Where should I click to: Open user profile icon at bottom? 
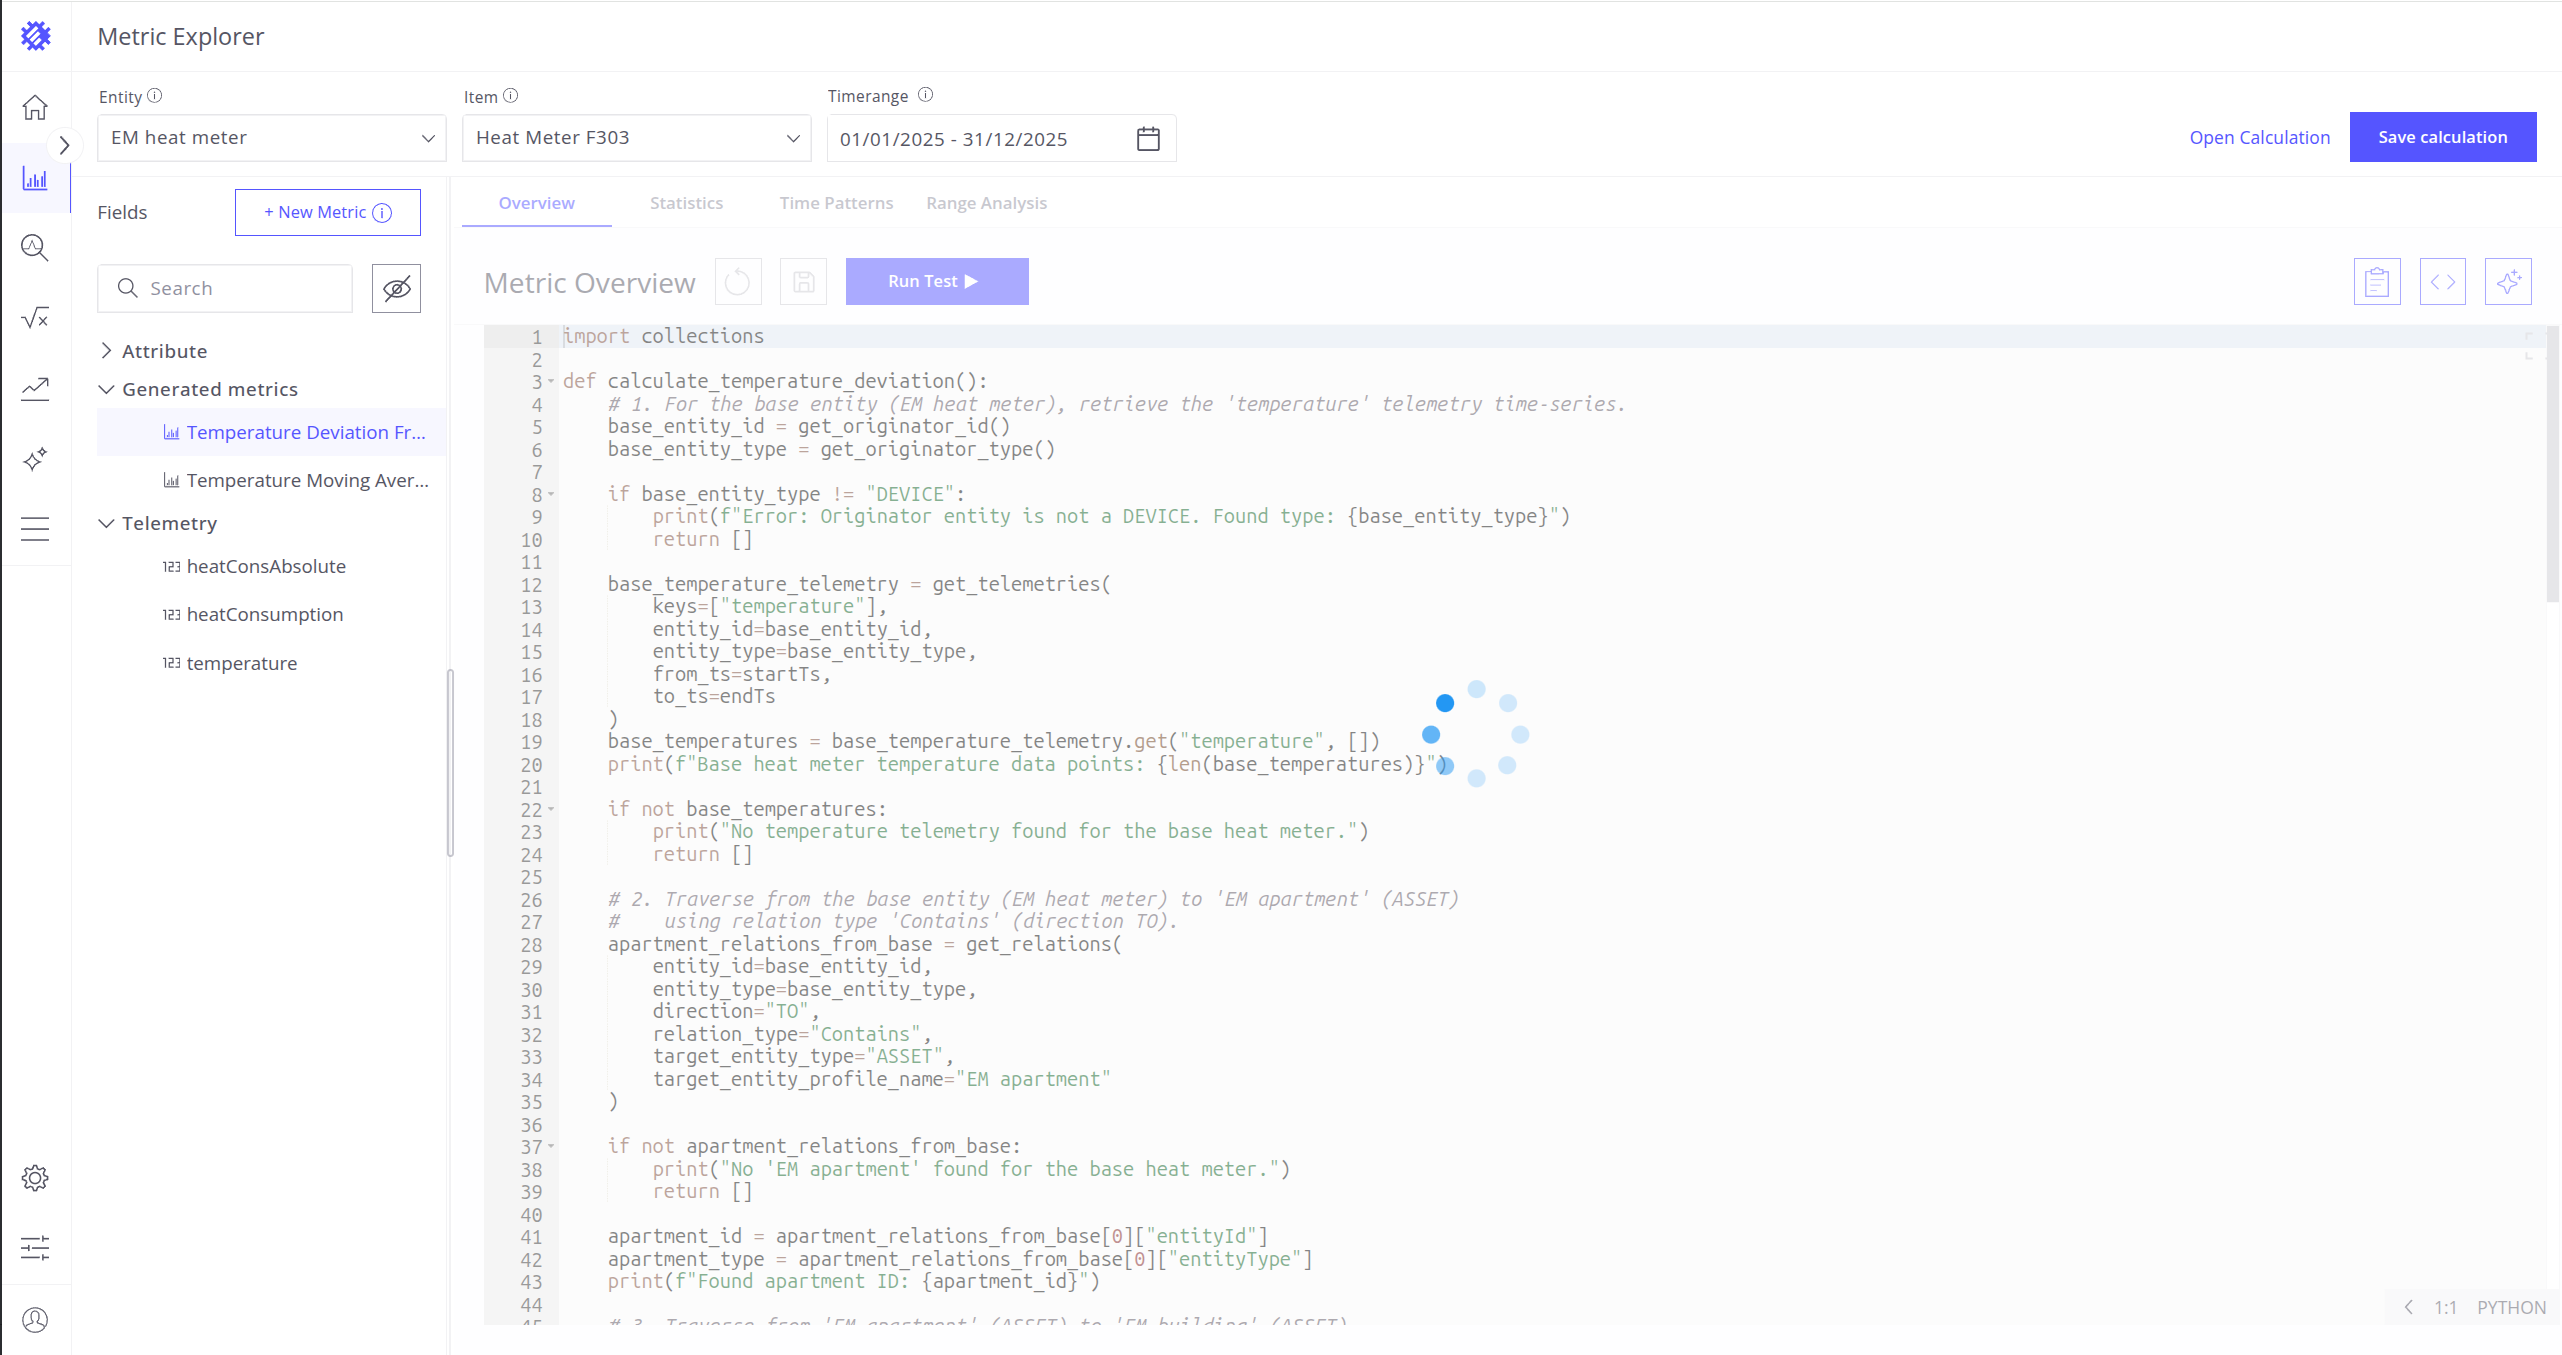pos(35,1320)
